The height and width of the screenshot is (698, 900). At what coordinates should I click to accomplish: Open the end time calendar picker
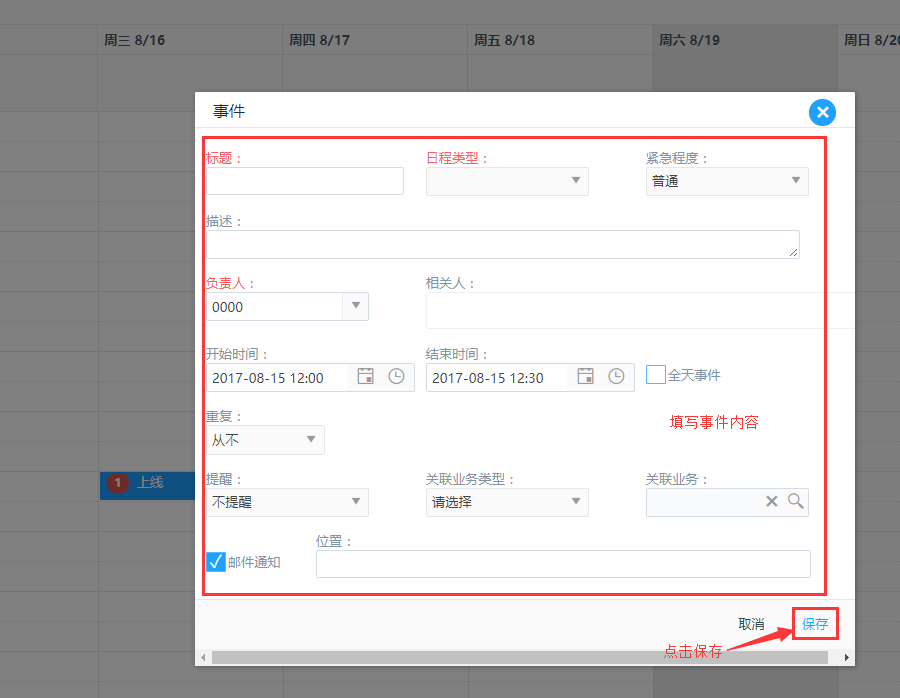click(586, 377)
